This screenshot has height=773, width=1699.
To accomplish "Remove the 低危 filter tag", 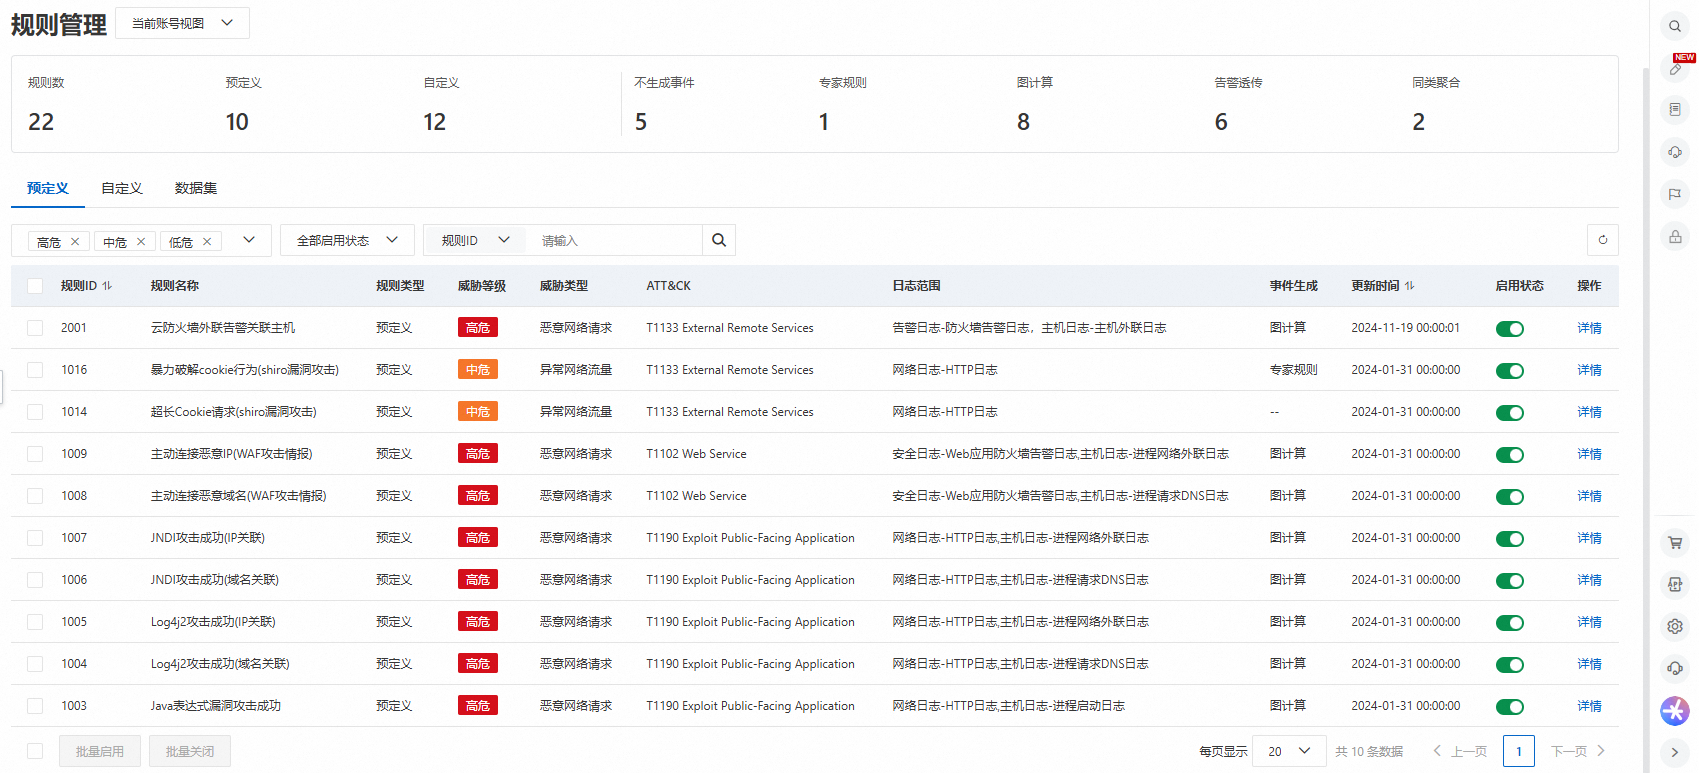I will [207, 241].
